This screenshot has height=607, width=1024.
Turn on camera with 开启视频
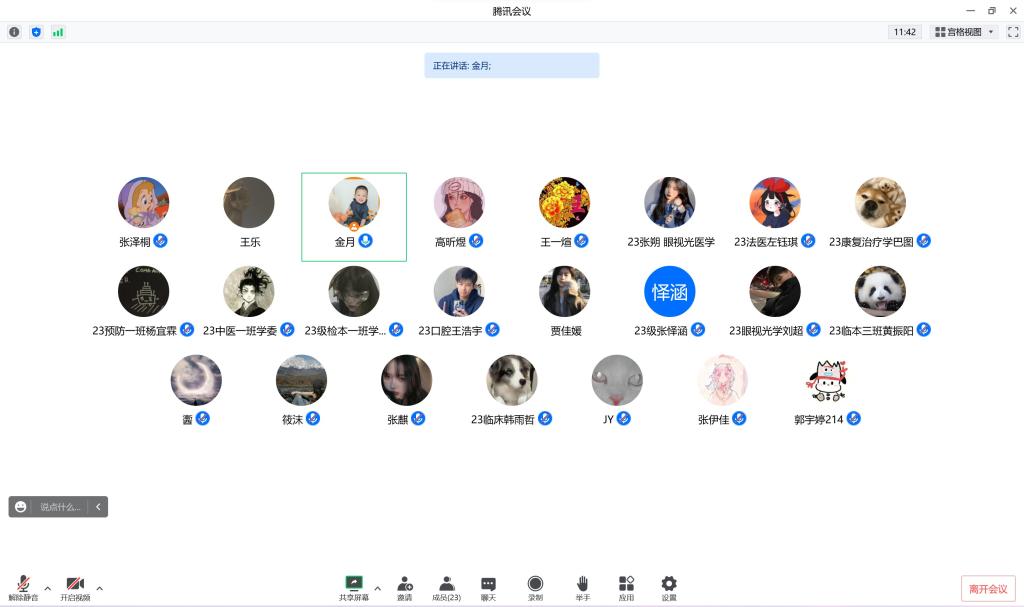click(75, 588)
